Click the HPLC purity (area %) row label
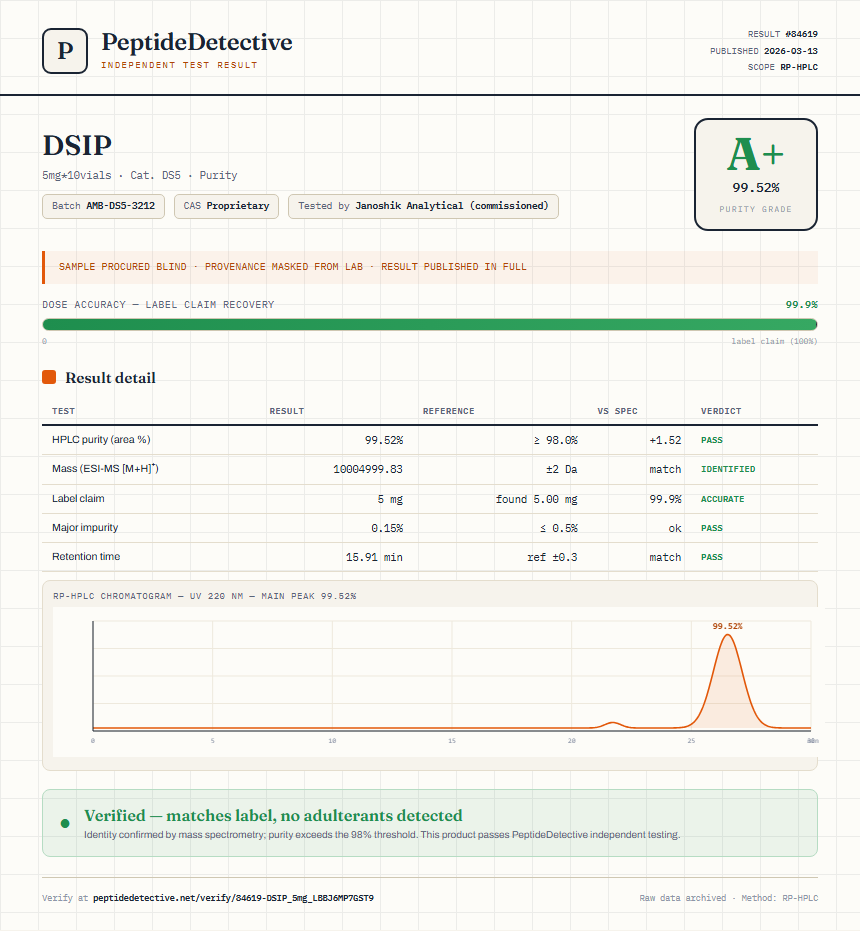 coord(101,439)
